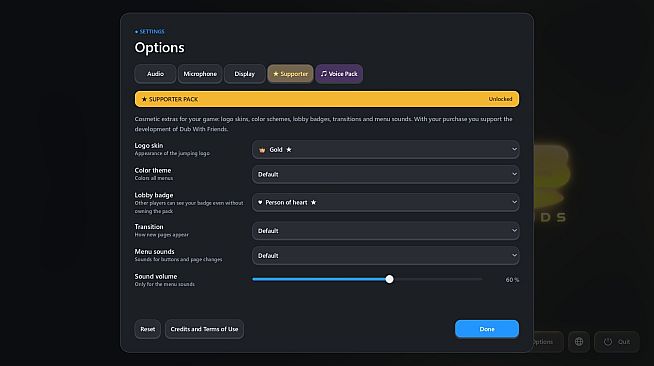This screenshot has height=366, width=654.
Task: Click the Unlocked status label
Action: click(x=500, y=99)
